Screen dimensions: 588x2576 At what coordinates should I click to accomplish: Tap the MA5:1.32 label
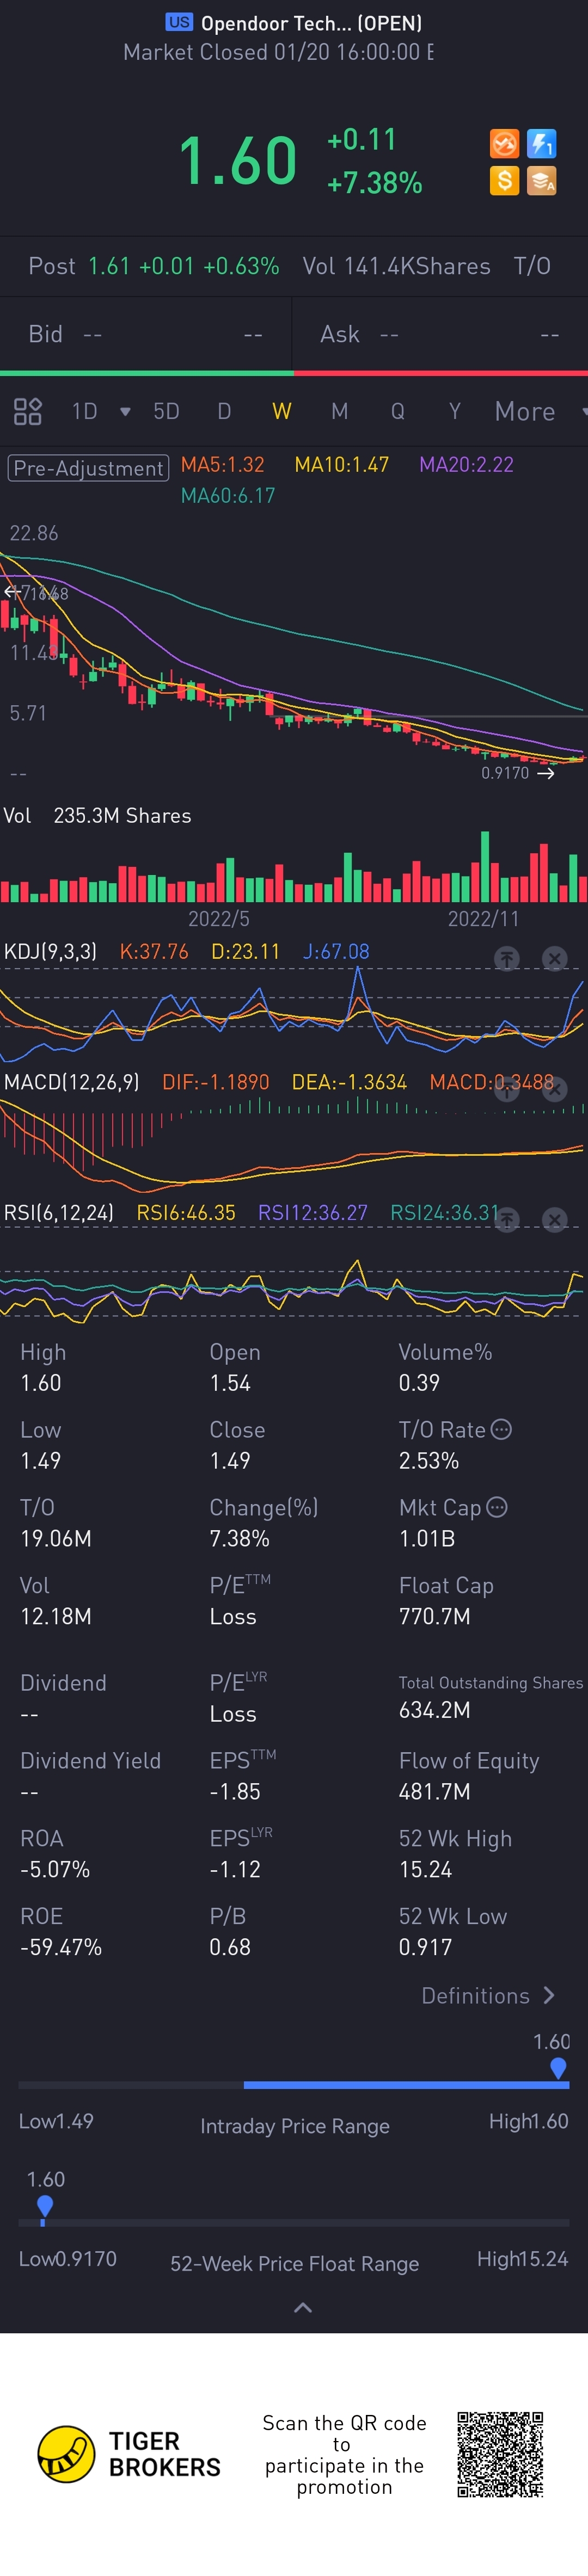coord(222,464)
